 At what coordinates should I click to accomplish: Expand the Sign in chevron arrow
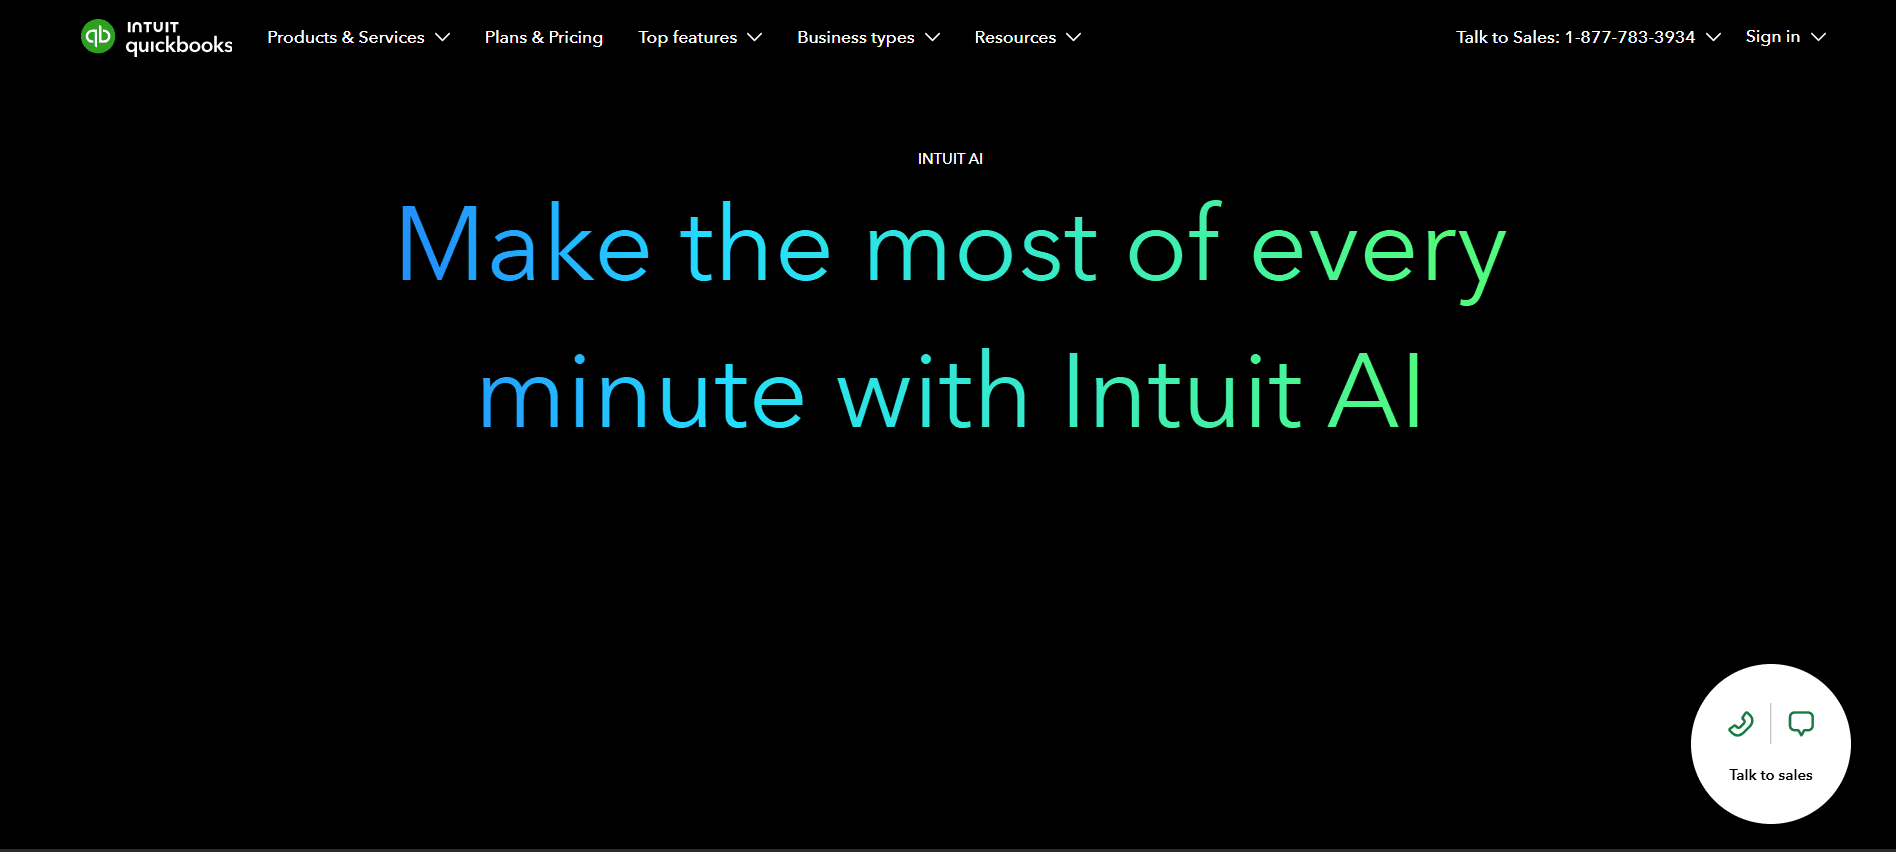point(1818,37)
